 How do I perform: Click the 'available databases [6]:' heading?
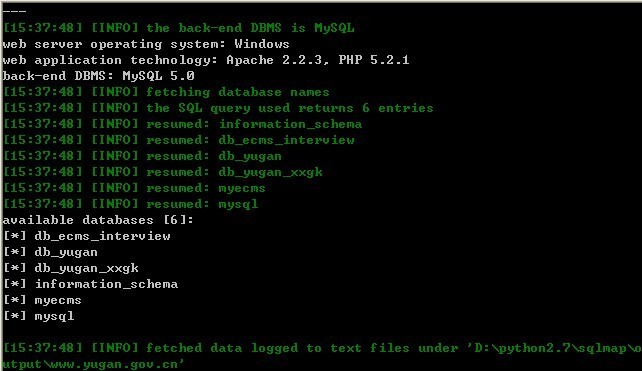click(x=98, y=220)
